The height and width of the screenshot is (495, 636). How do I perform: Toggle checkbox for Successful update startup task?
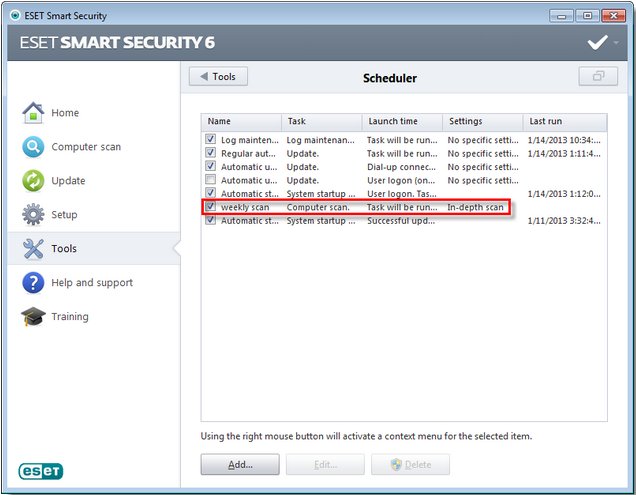click(x=210, y=220)
